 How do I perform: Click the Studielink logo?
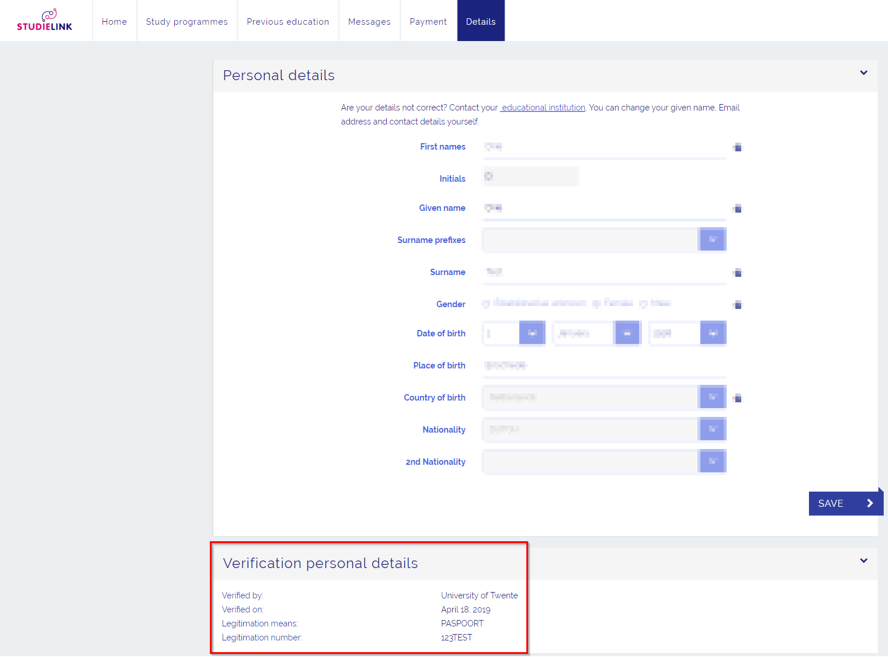pyautogui.click(x=45, y=20)
